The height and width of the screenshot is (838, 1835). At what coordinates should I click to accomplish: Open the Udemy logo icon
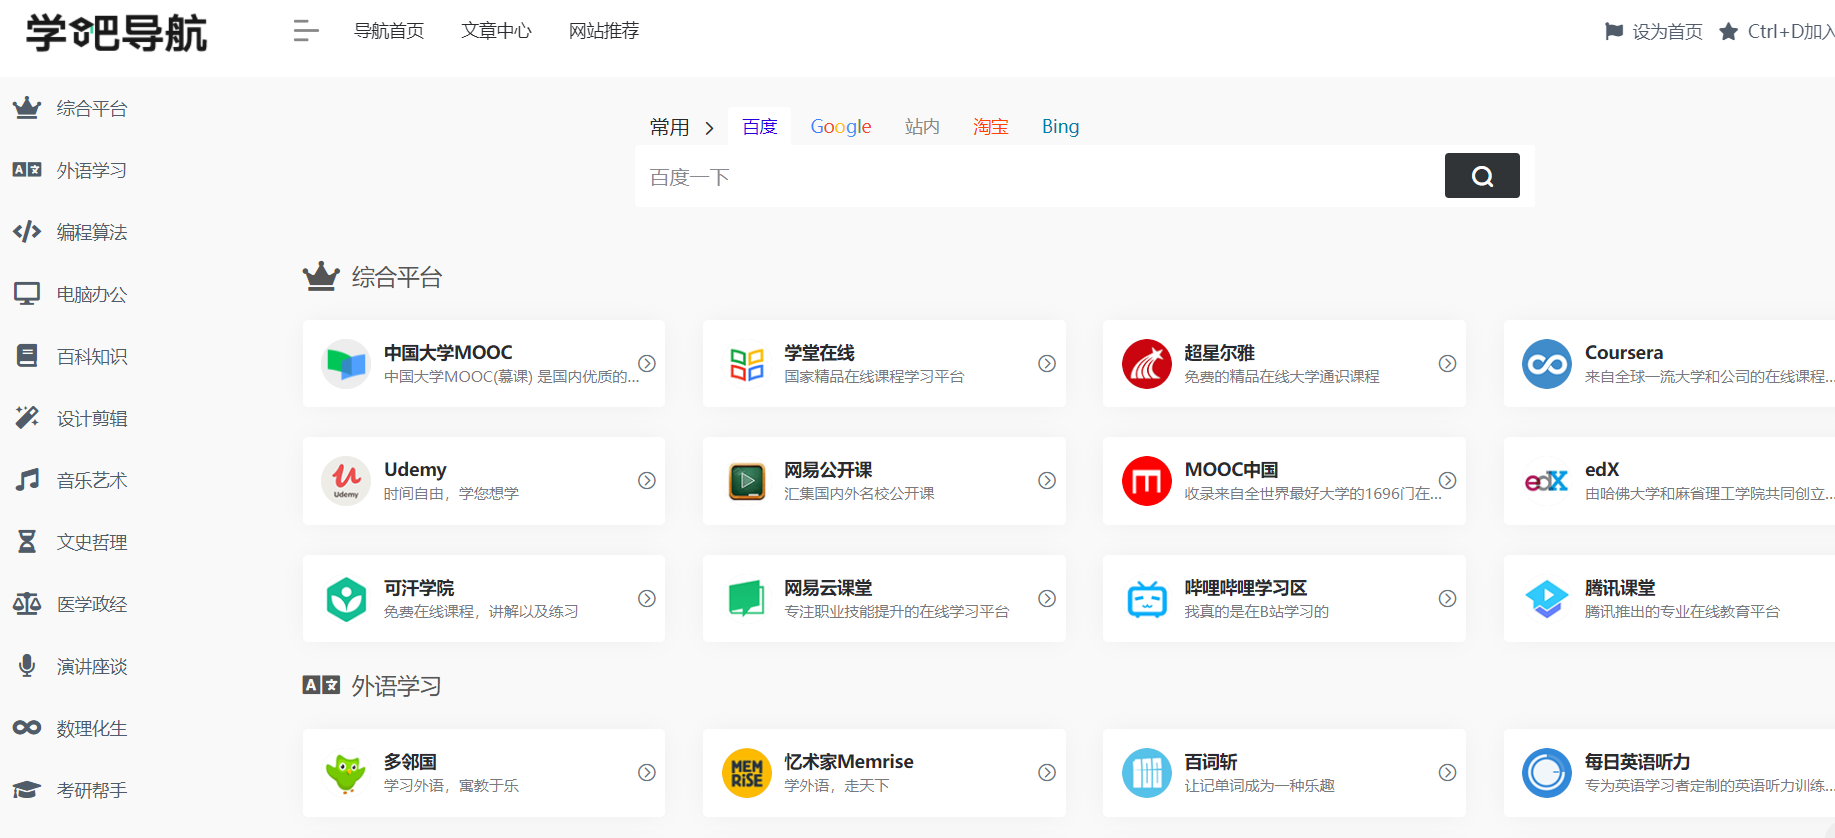tap(346, 481)
